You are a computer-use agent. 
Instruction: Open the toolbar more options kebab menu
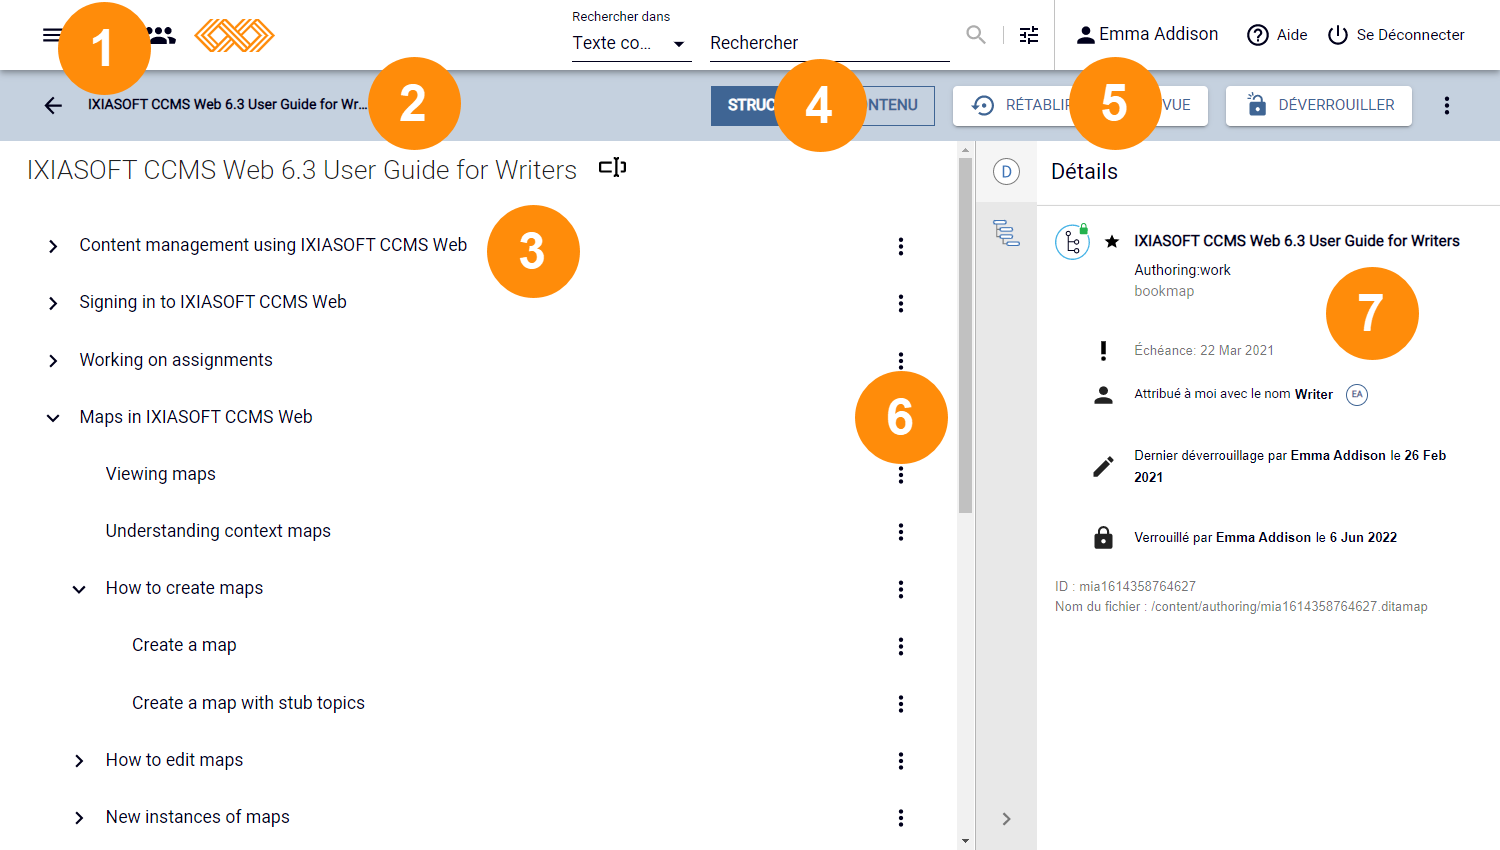tap(1447, 105)
